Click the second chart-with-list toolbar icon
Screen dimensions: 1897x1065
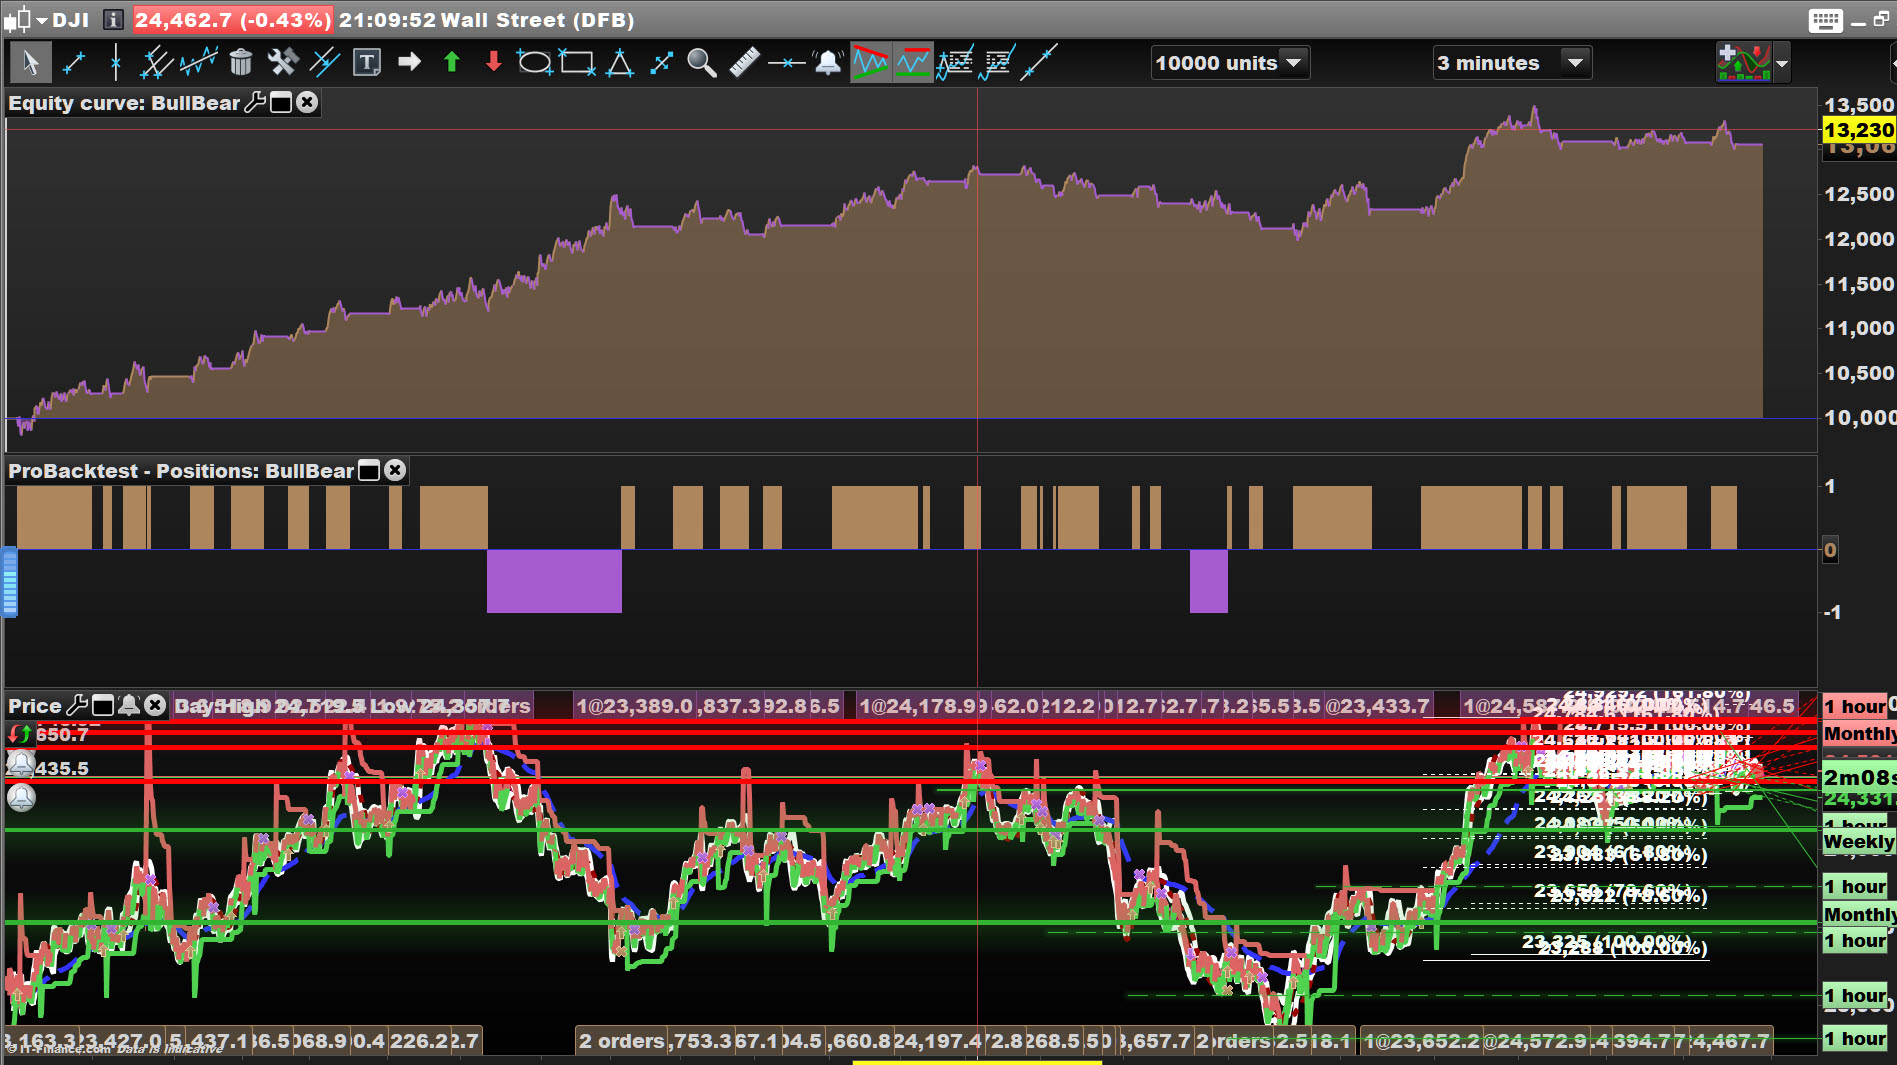997,63
